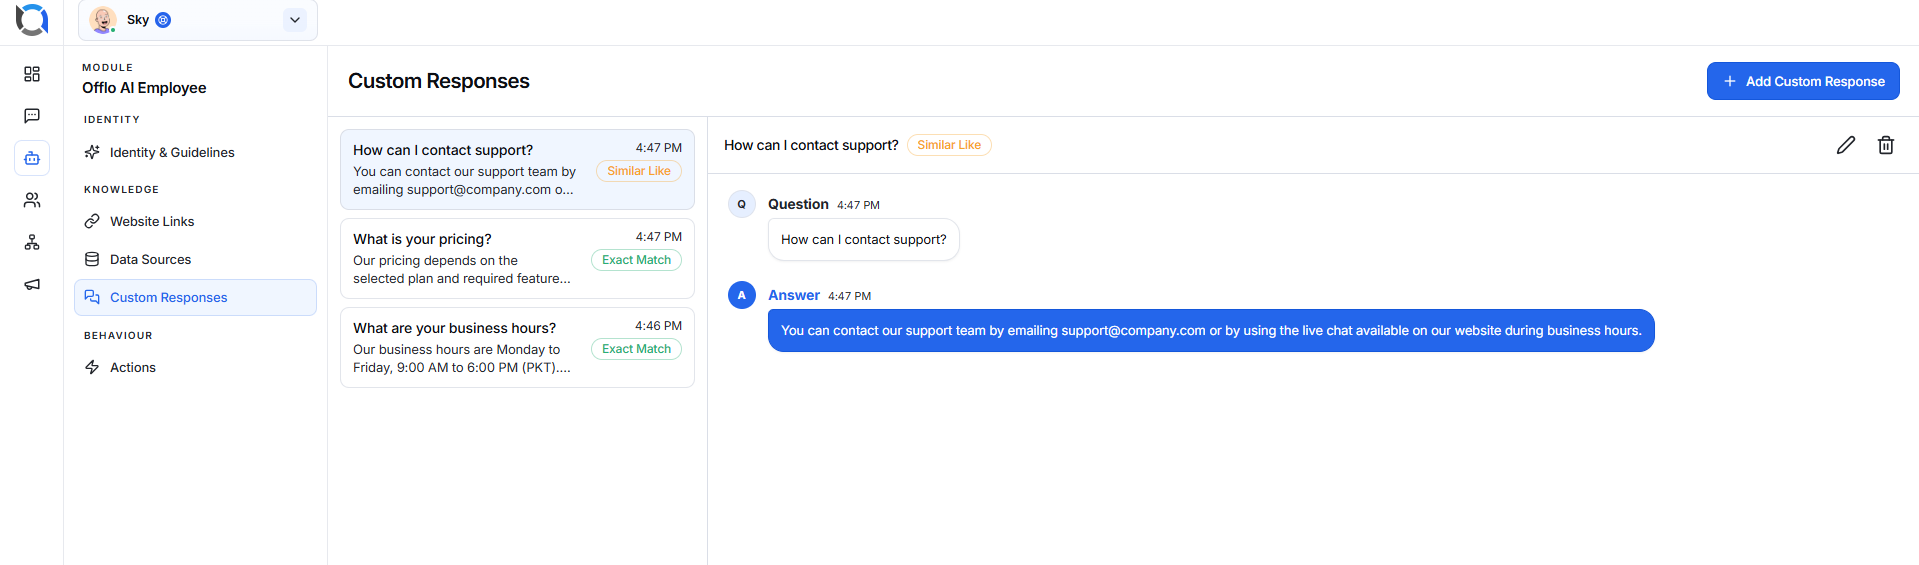Screen dimensions: 1919x565
Task: Open the dashboard grid icon in left rail
Action: click(32, 74)
